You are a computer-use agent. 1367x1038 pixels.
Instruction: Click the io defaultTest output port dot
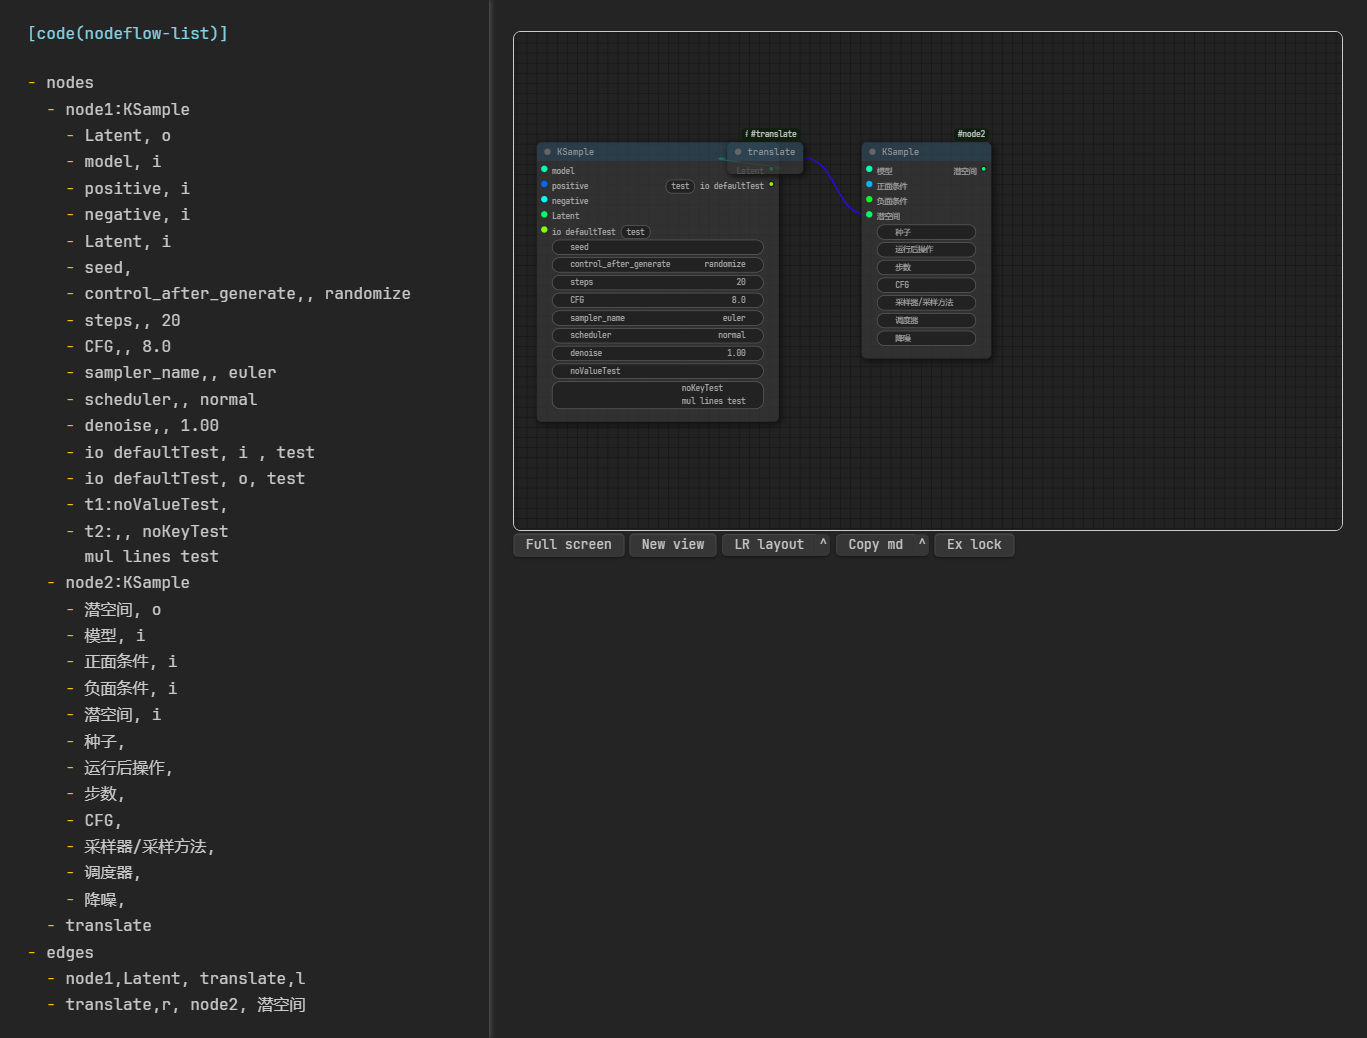771,185
